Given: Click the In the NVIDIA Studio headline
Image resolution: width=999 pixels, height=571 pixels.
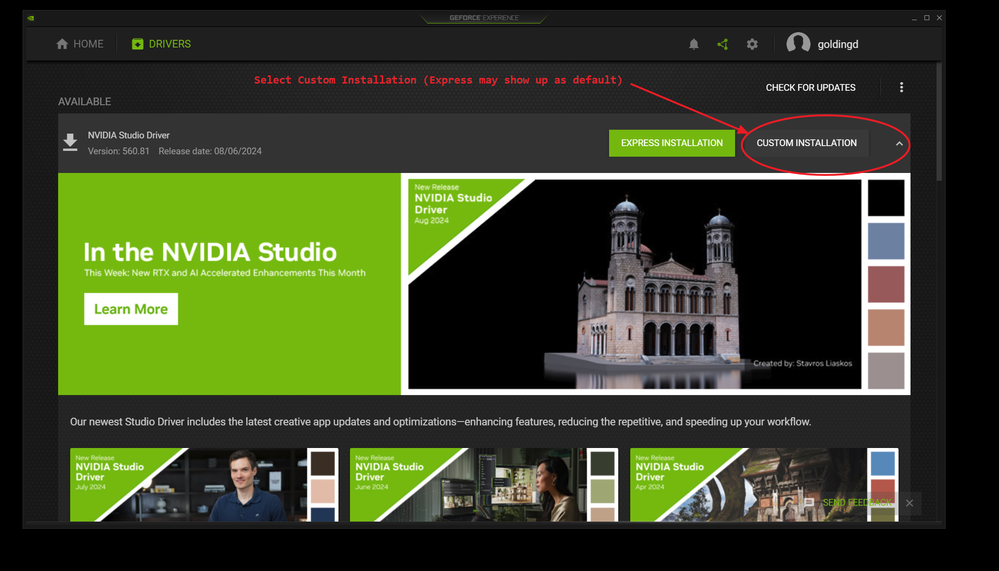Looking at the screenshot, I should point(210,252).
